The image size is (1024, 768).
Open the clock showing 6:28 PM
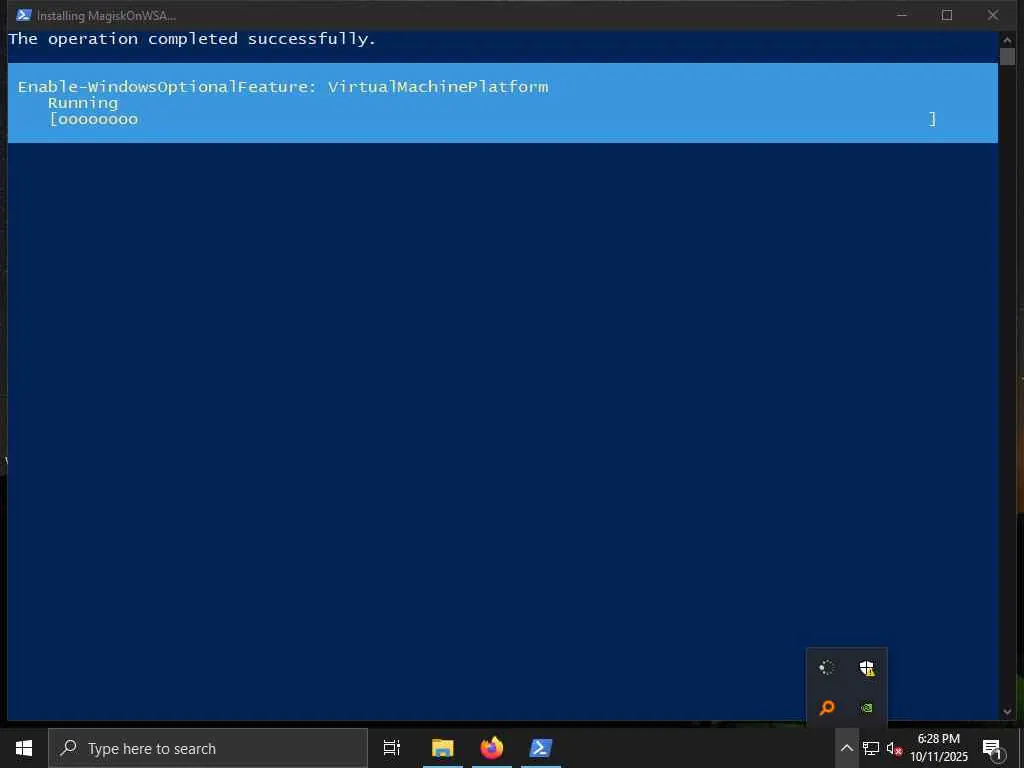coord(939,748)
